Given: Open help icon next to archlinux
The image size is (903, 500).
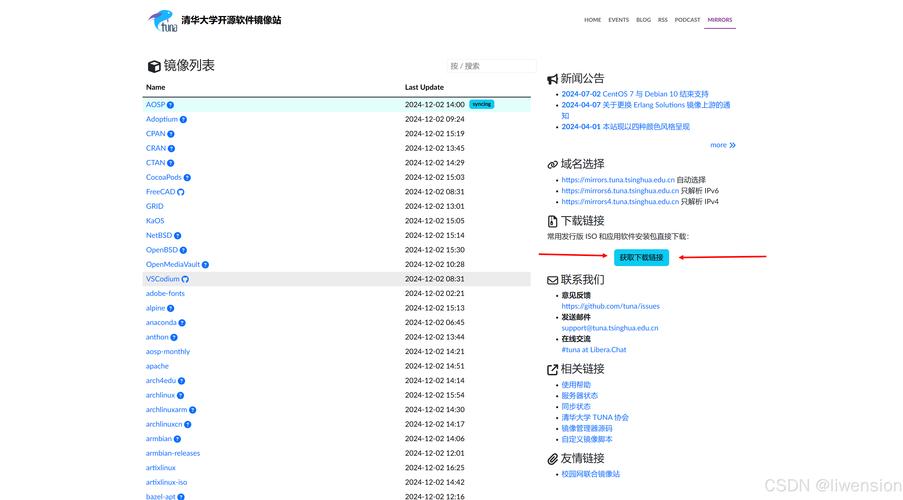Looking at the screenshot, I should coord(180,395).
